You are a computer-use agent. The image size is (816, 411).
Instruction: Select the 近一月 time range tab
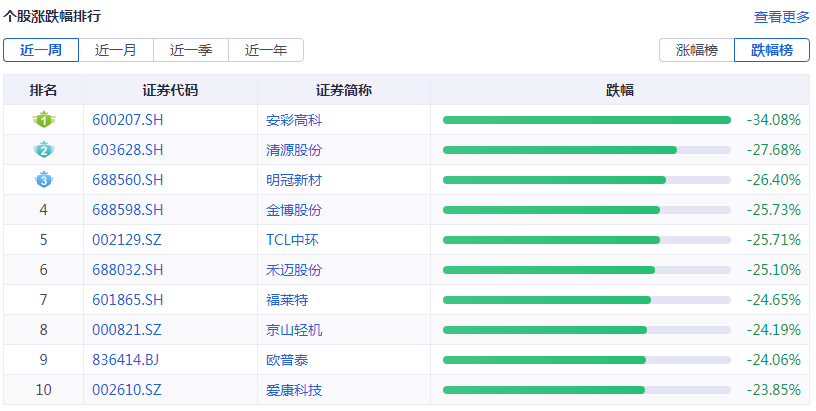(115, 50)
